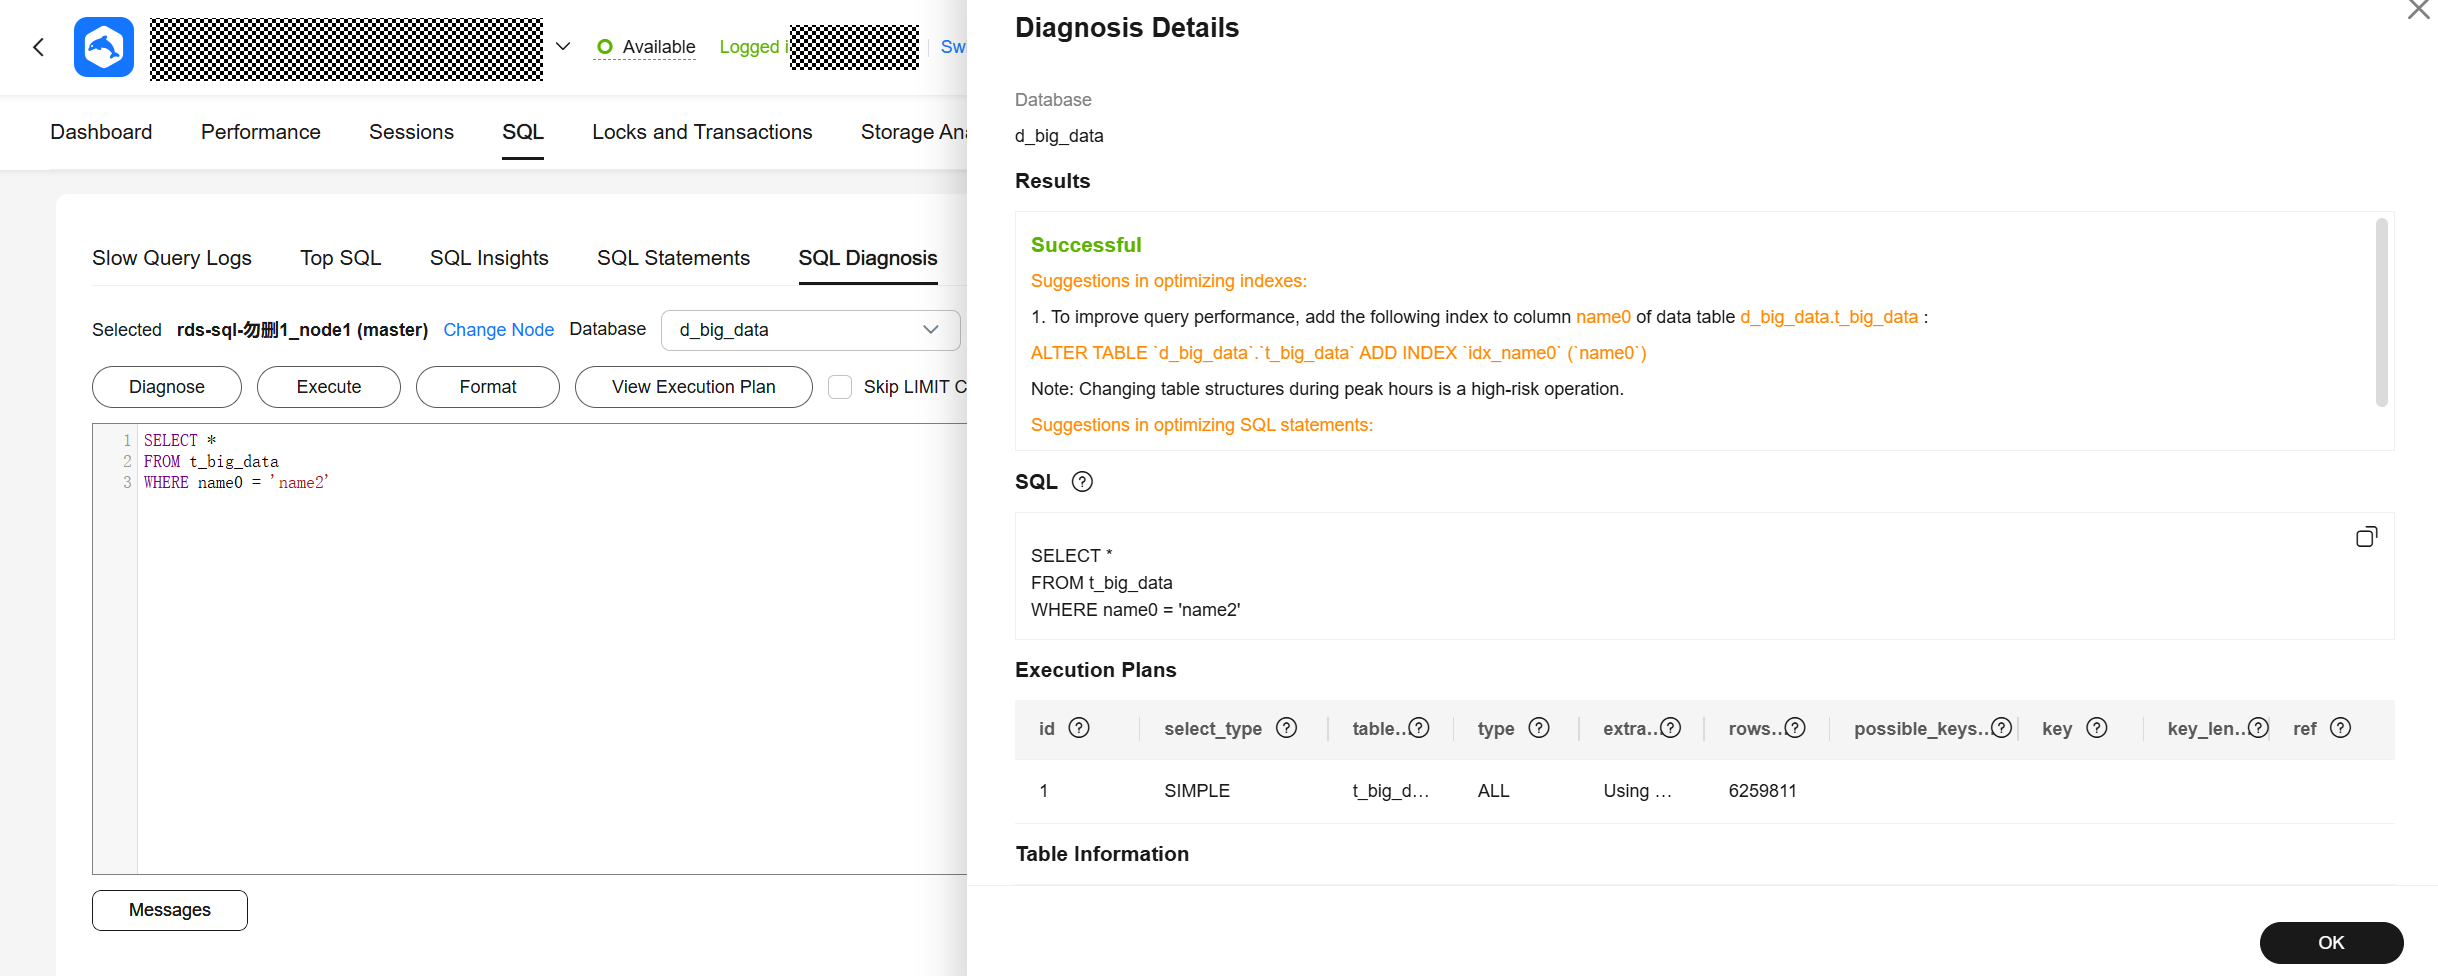The height and width of the screenshot is (976, 2438).
Task: Click help icon next to extra column
Action: point(1670,728)
